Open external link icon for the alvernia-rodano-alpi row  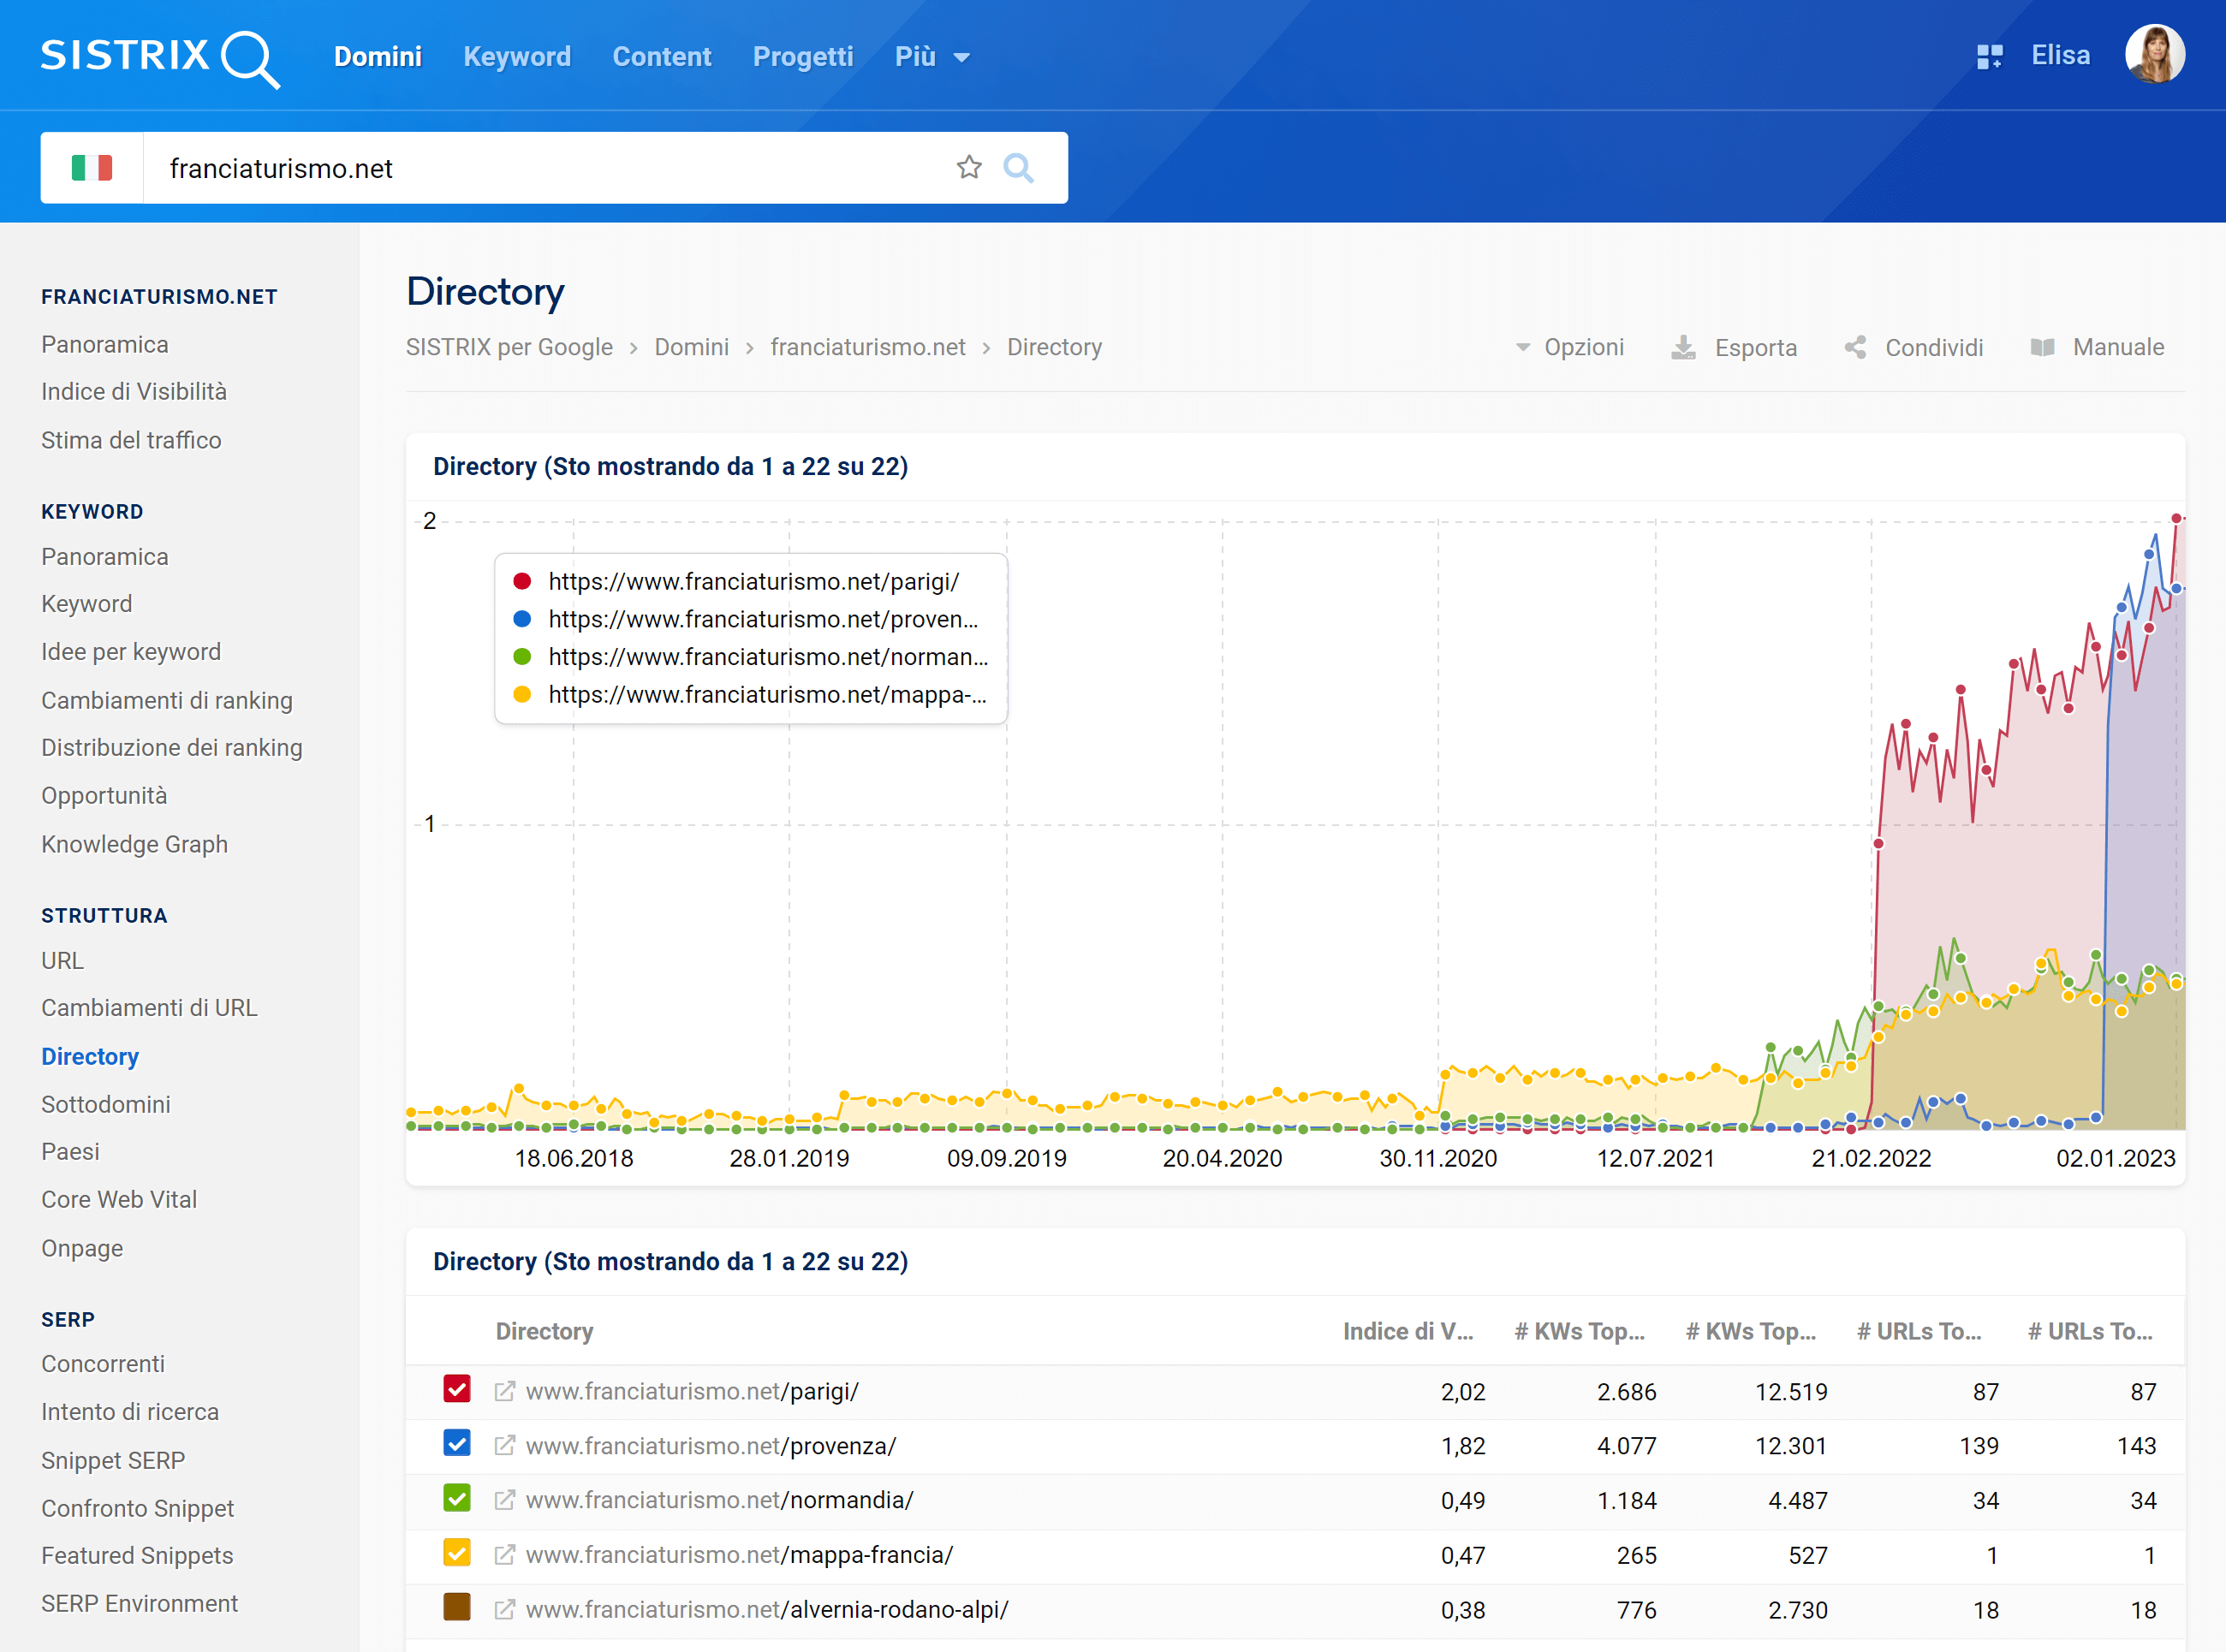[x=505, y=1609]
